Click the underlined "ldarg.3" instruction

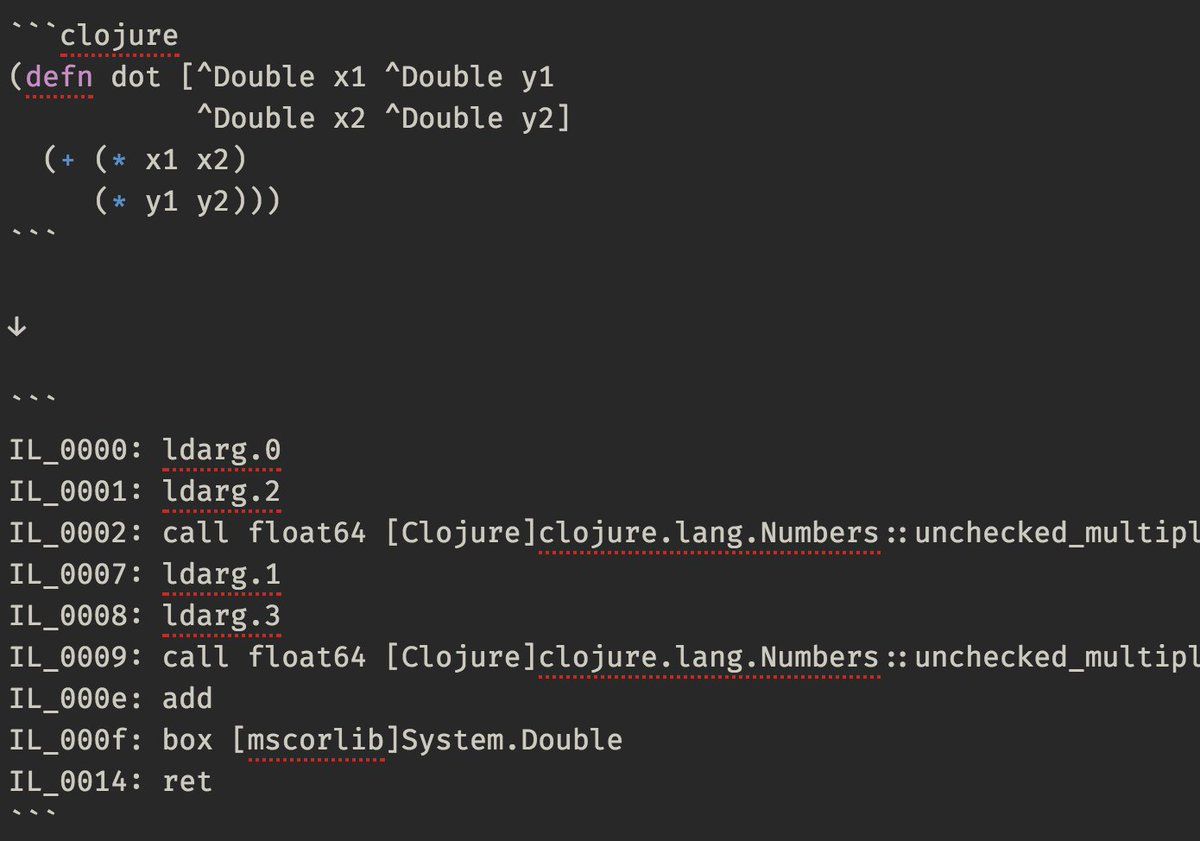pyautogui.click(x=221, y=616)
